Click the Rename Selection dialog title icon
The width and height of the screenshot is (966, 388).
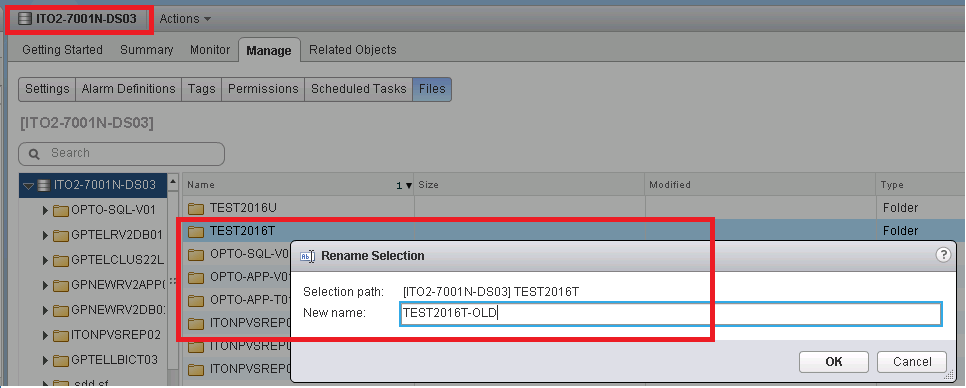coord(307,256)
